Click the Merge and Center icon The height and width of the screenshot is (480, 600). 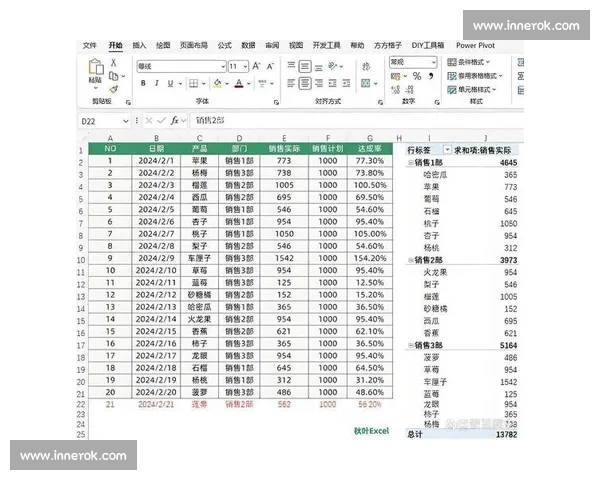pos(366,83)
